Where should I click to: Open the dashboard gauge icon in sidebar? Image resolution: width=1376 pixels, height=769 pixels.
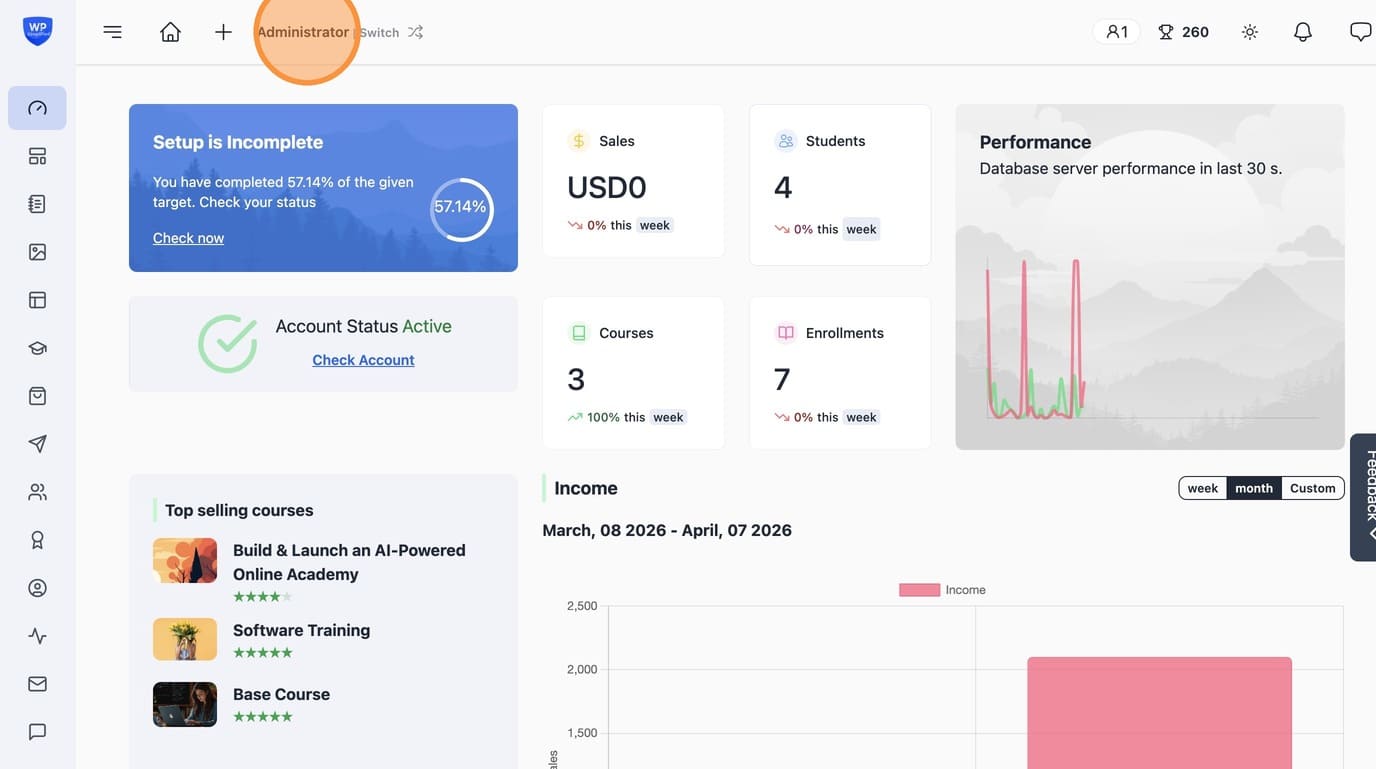37,108
